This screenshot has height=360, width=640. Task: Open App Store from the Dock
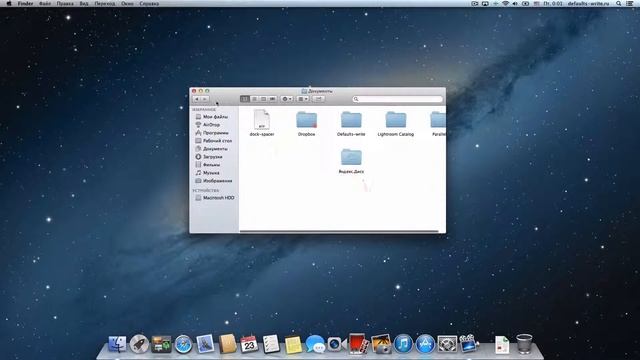click(425, 344)
